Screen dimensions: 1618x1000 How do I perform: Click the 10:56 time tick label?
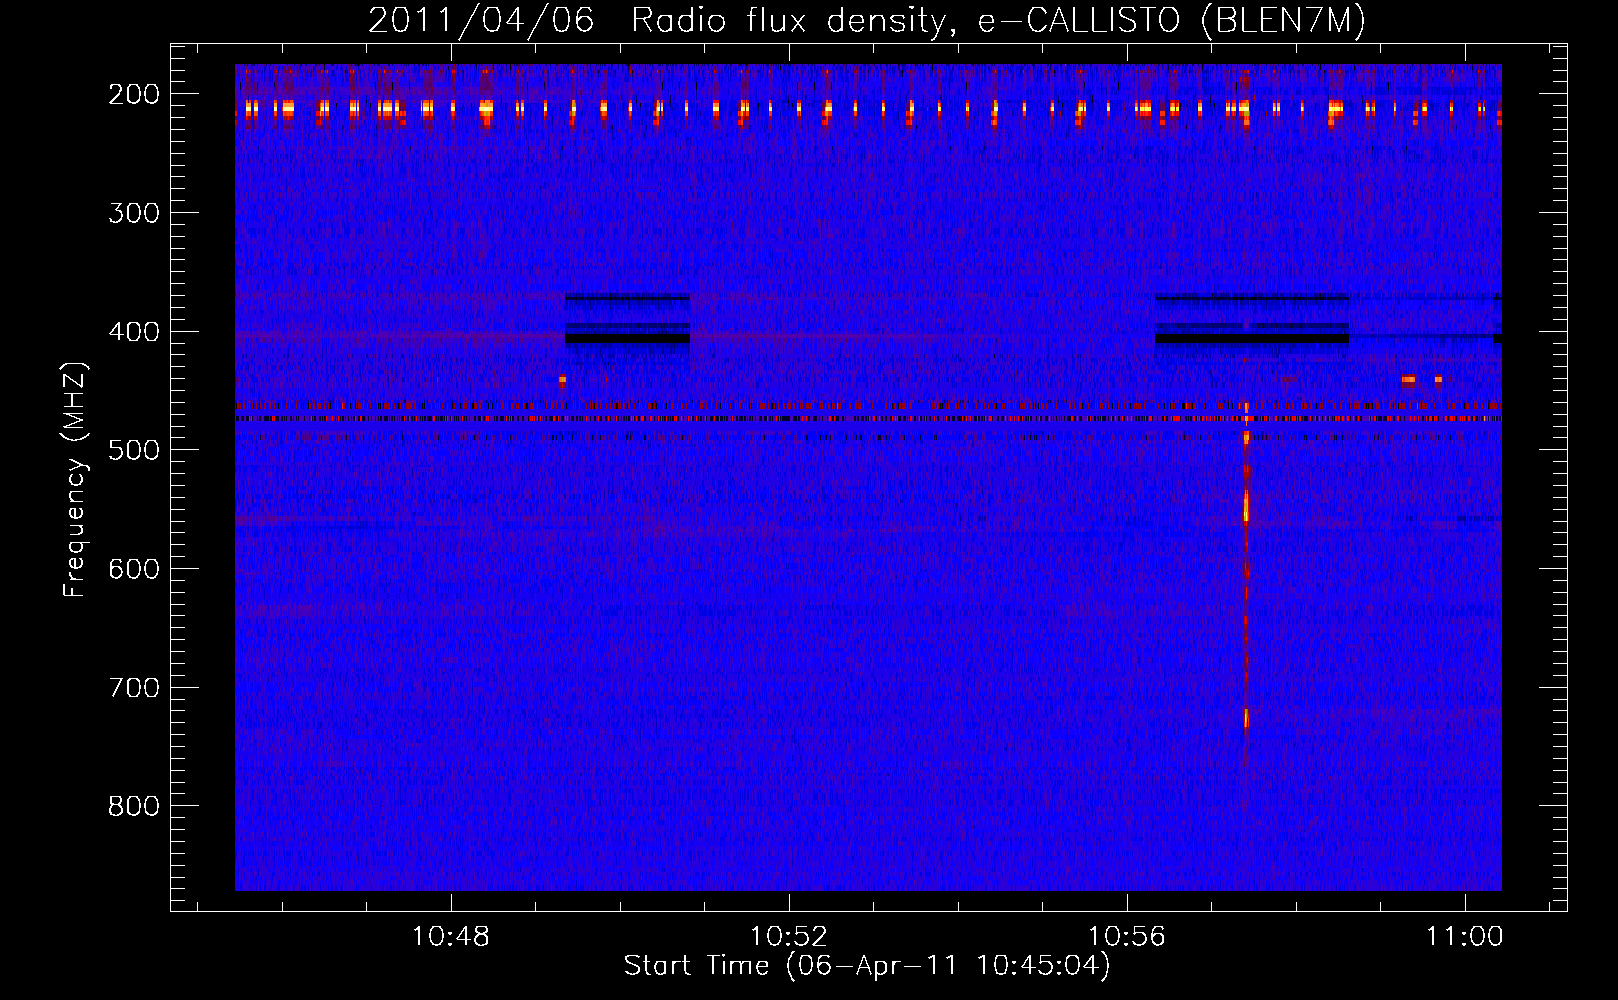1127,937
